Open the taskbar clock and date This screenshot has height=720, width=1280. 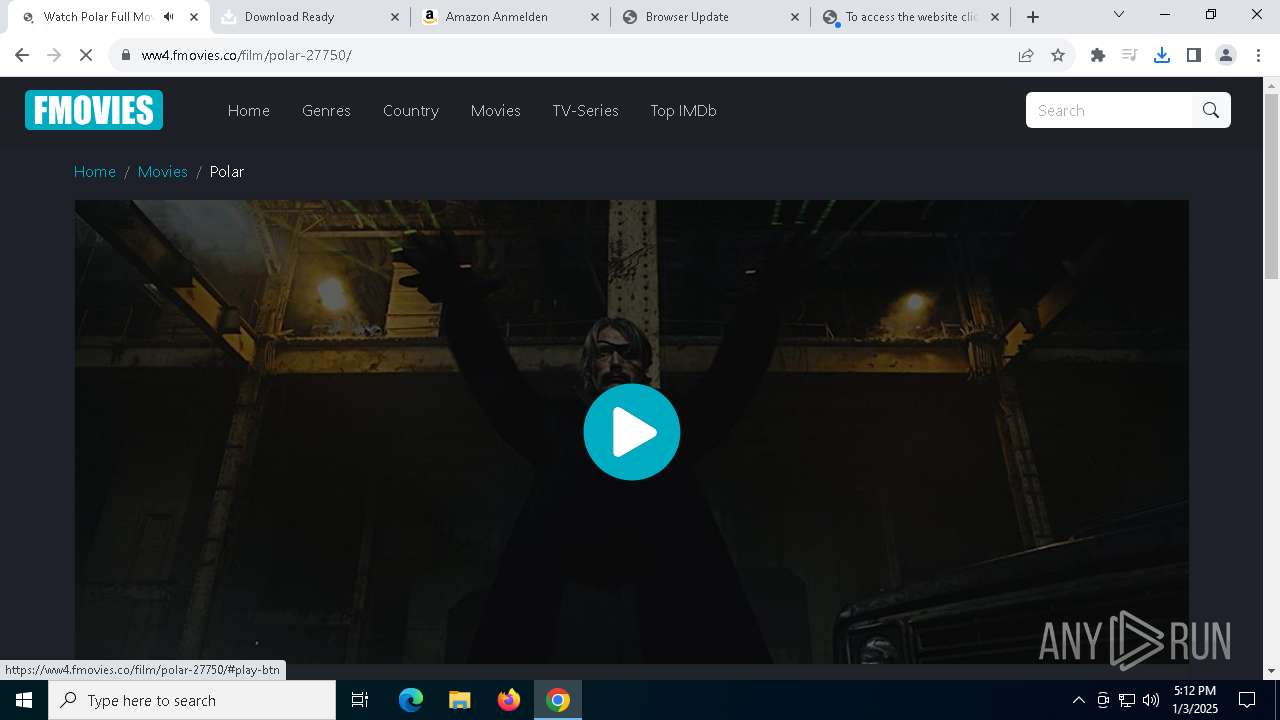[1195, 700]
